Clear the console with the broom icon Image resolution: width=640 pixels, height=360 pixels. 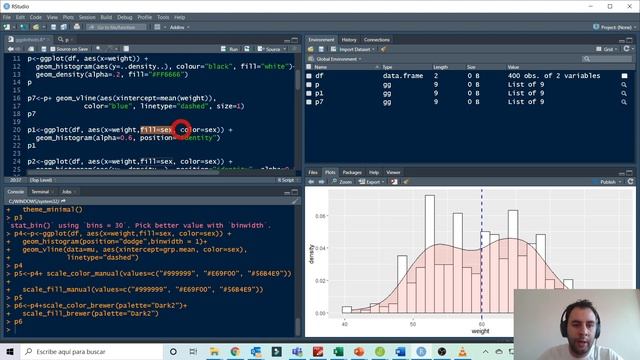coord(295,201)
